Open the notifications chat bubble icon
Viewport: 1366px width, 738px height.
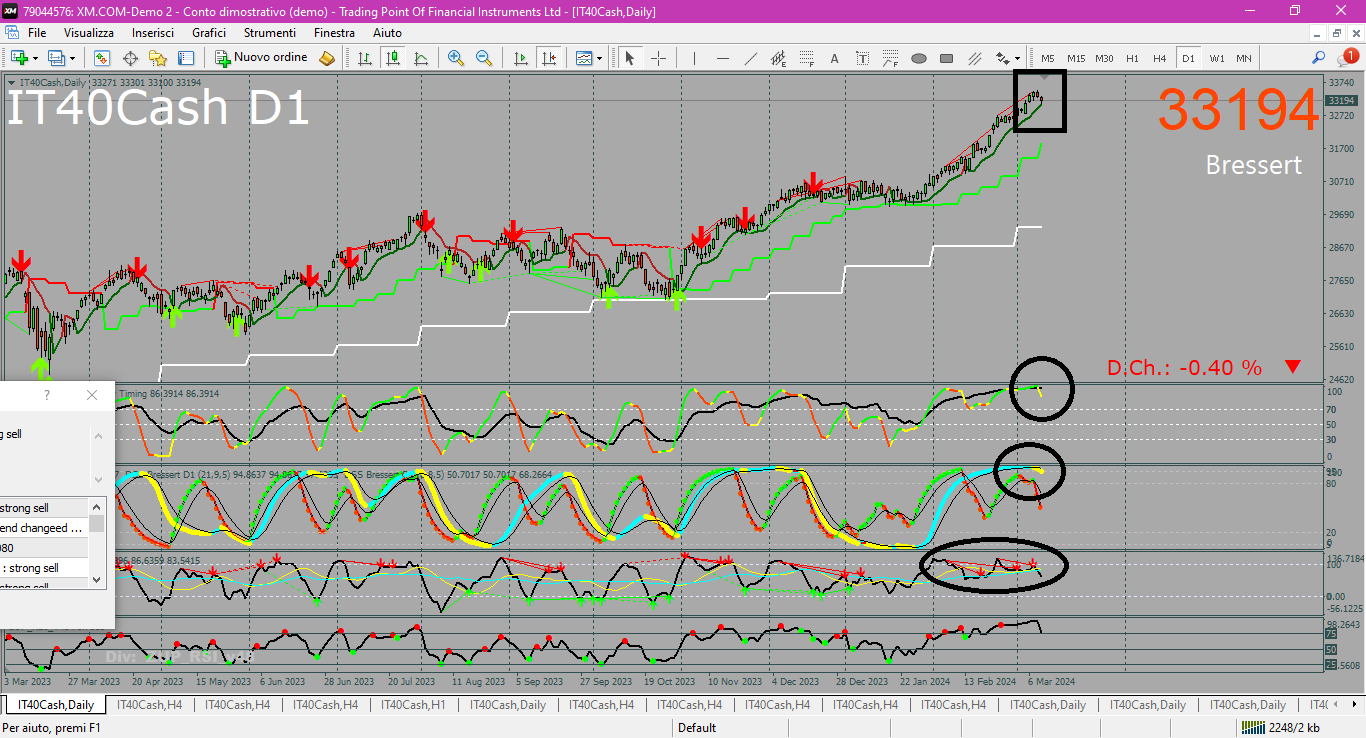1346,58
